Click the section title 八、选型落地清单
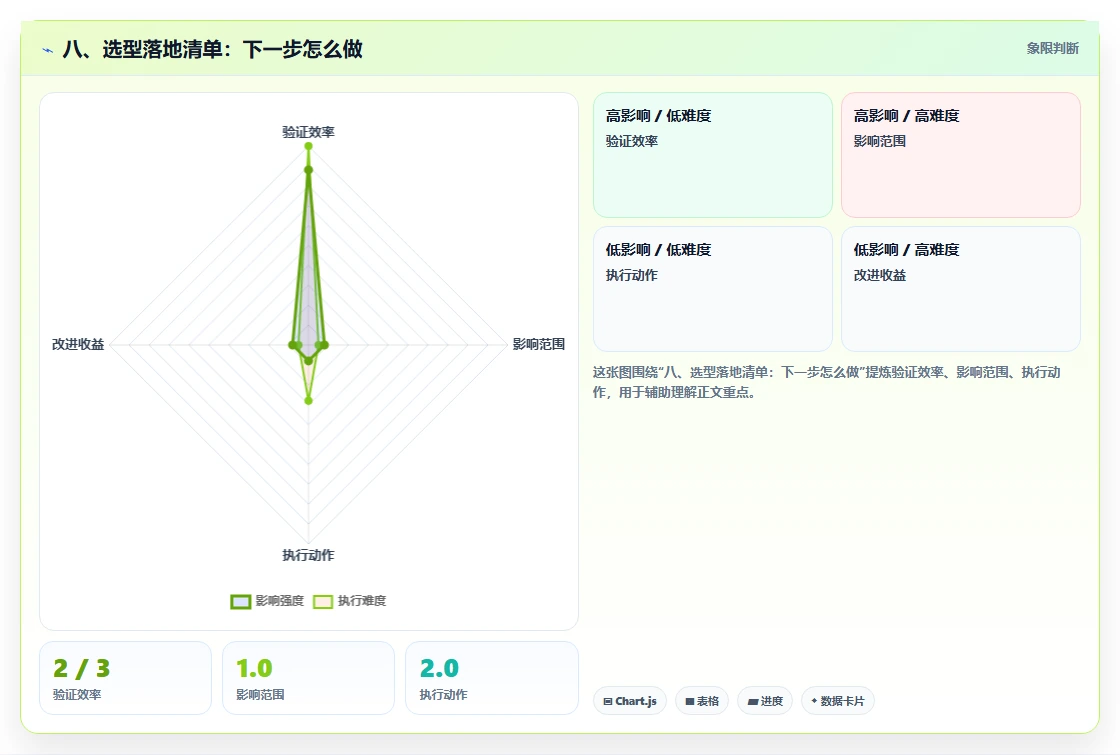 point(213,49)
